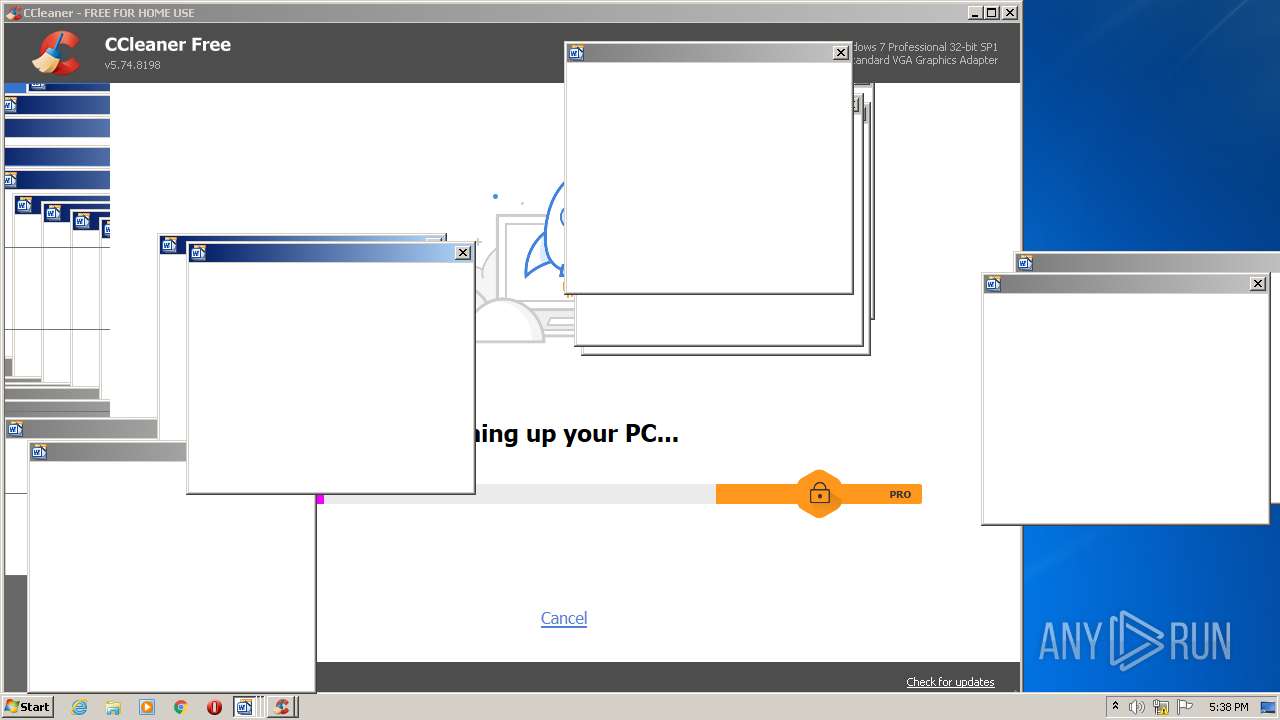The height and width of the screenshot is (720, 1280).
Task: Click the orange lock PRO icon
Action: pyautogui.click(x=819, y=493)
